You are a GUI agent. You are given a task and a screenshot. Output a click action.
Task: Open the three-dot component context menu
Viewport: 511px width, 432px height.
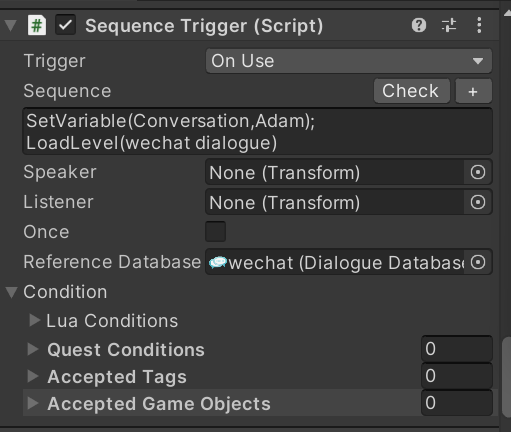479,25
